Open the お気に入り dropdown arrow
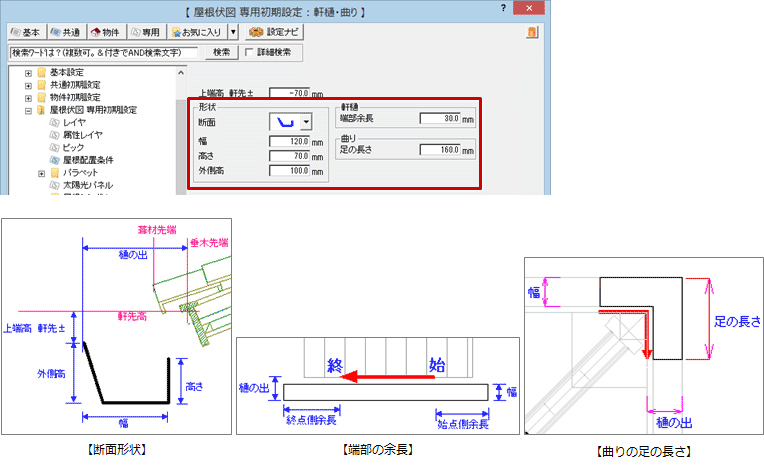The image size is (764, 467). pyautogui.click(x=233, y=32)
